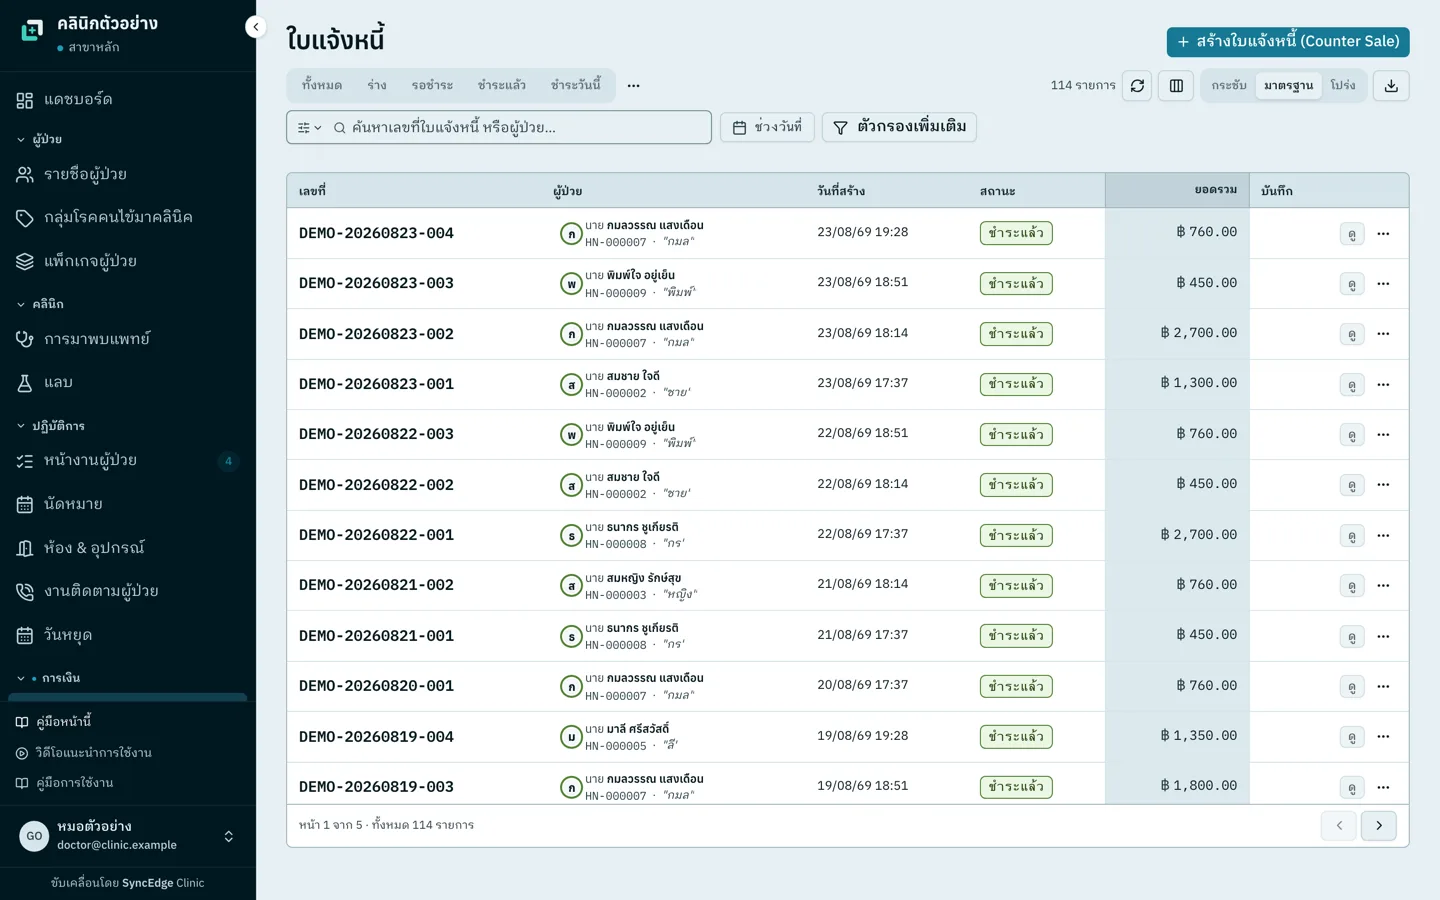The image size is (1440, 900).
Task: Open การมาพบแพทย์ in the sidebar
Action: [x=128, y=340]
